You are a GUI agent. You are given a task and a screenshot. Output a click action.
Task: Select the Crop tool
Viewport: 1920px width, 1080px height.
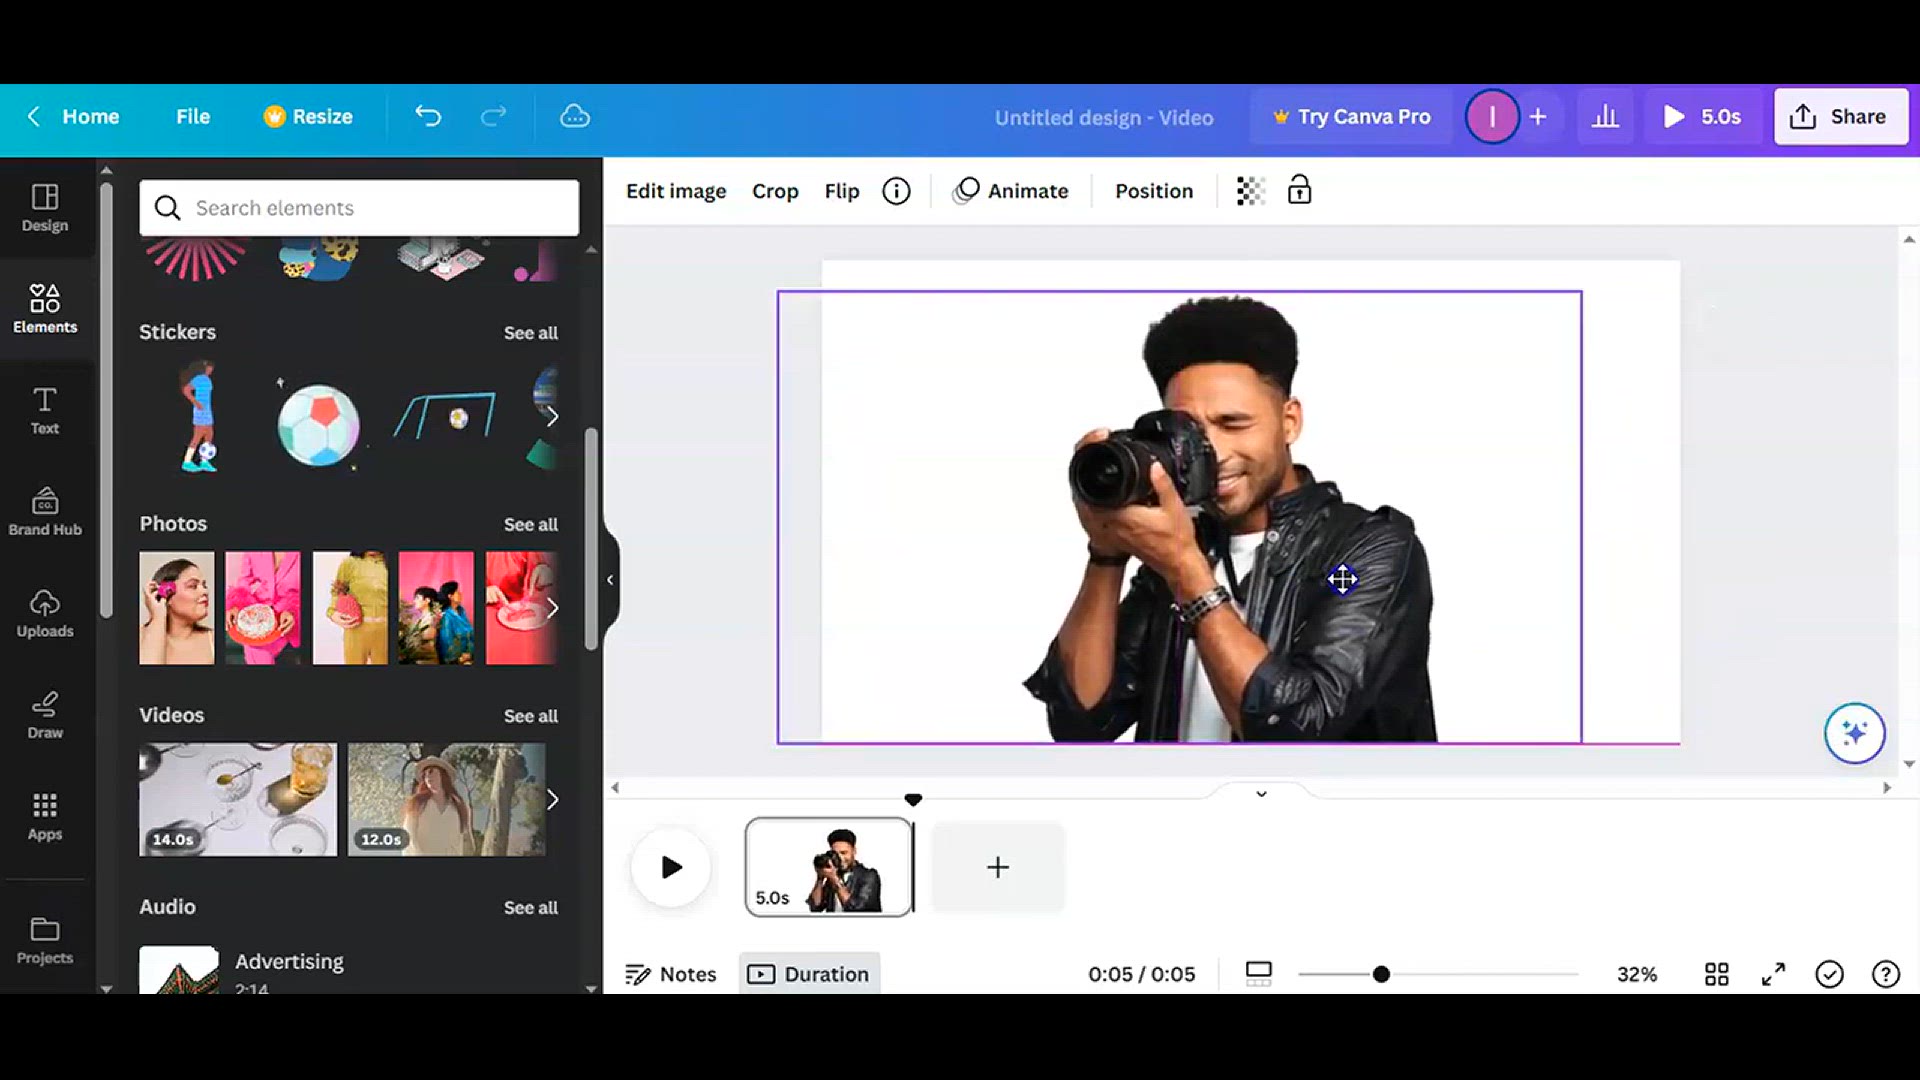(x=775, y=191)
